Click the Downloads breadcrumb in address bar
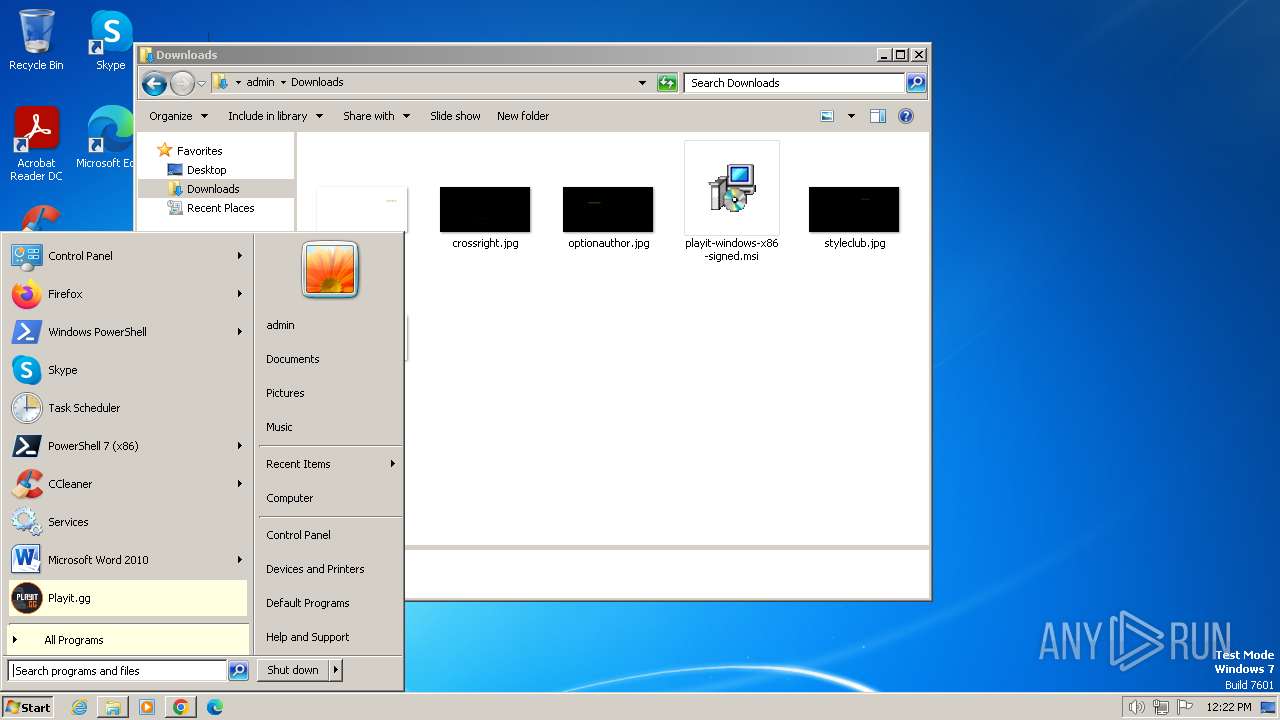The height and width of the screenshot is (720, 1280). (x=317, y=82)
